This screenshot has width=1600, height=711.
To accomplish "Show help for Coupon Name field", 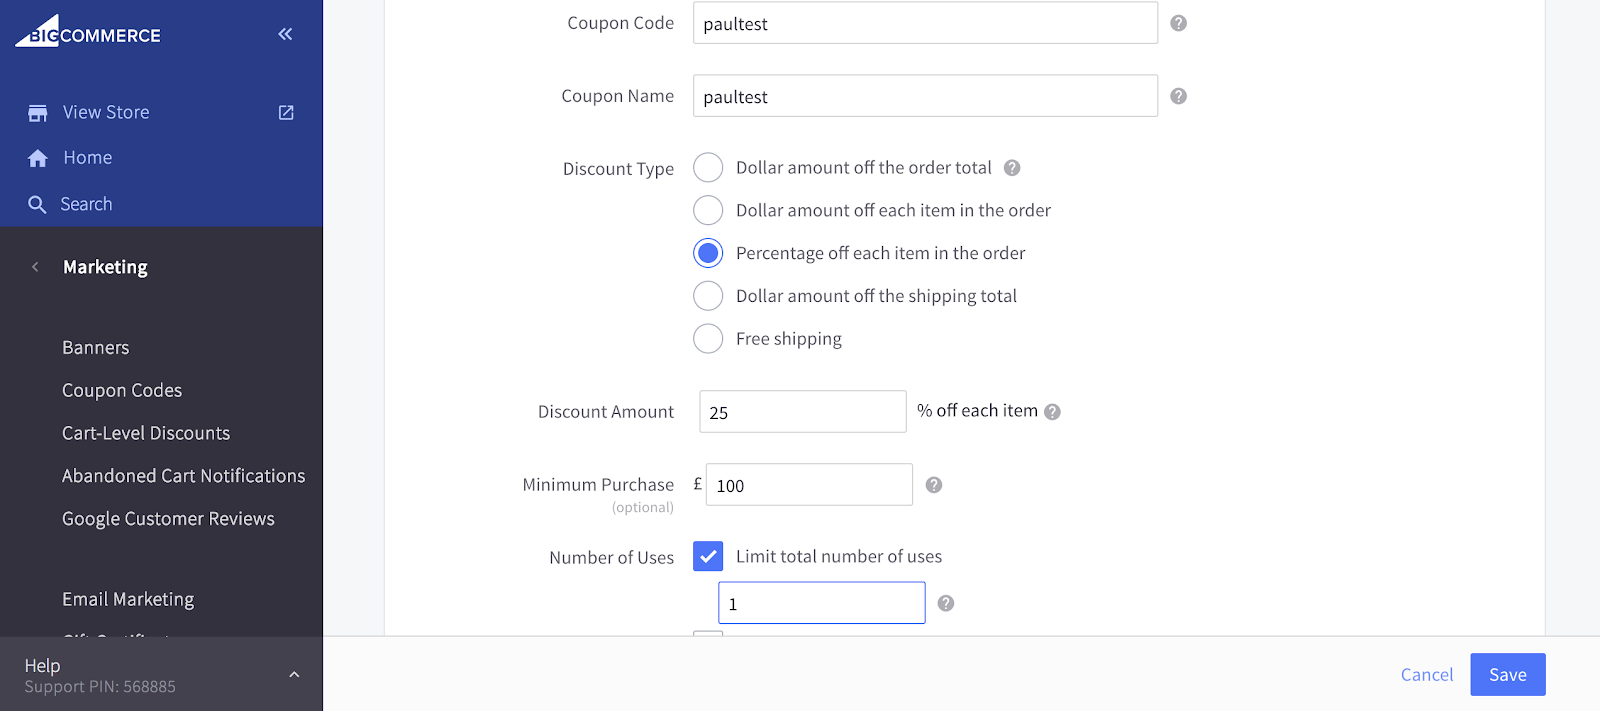I will pyautogui.click(x=1179, y=96).
